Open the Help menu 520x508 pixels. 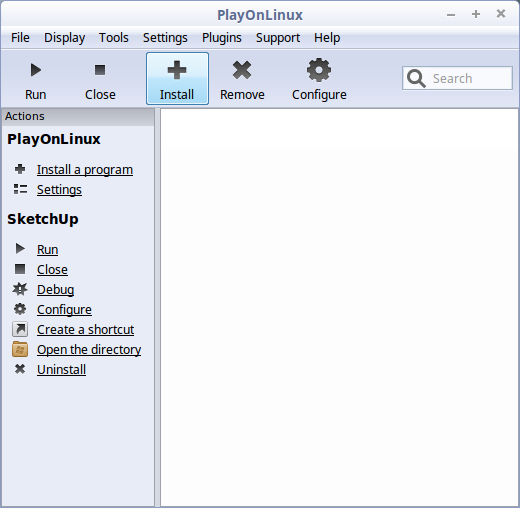[x=327, y=38]
